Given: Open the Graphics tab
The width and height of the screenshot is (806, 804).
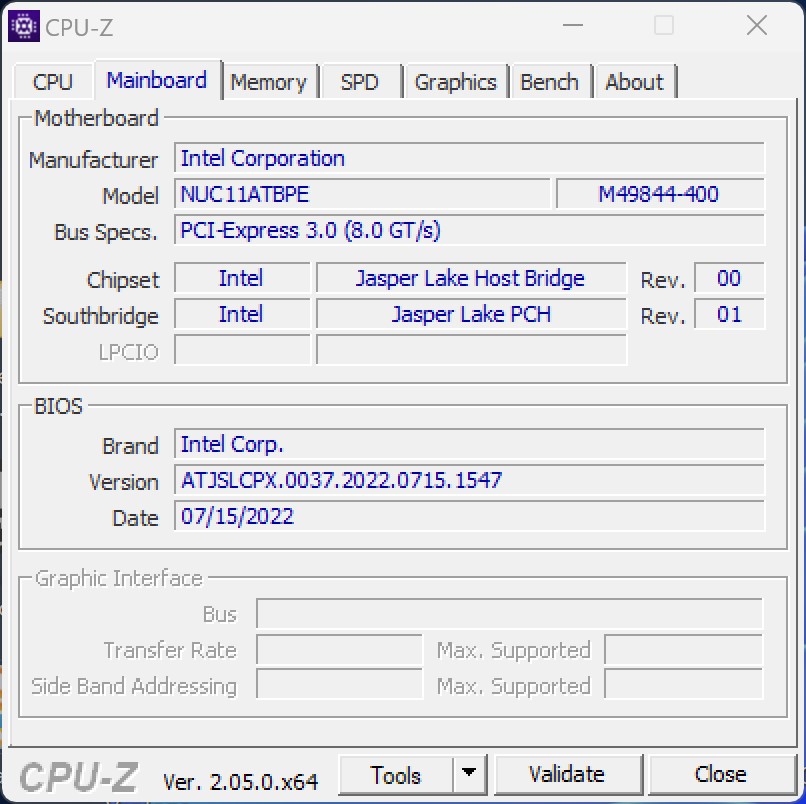Looking at the screenshot, I should click(455, 82).
